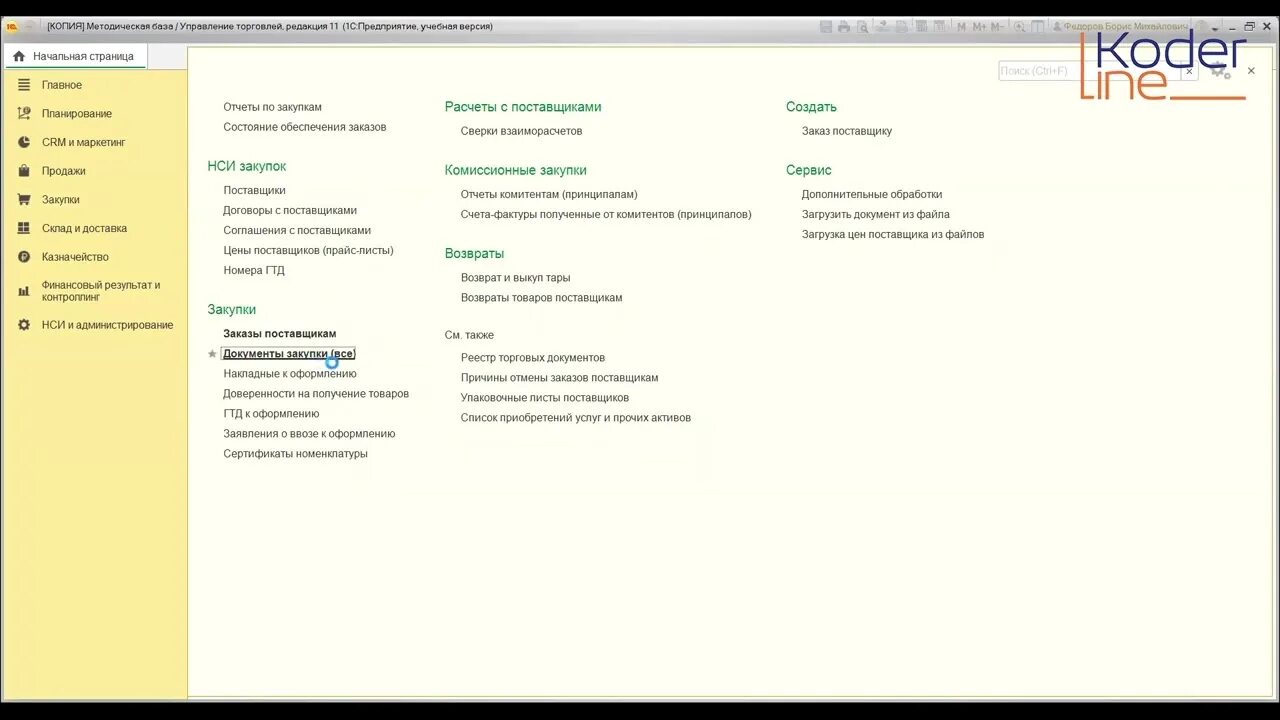Go to Финансовый результат и контроллинг
The image size is (1280, 720).
[101, 291]
